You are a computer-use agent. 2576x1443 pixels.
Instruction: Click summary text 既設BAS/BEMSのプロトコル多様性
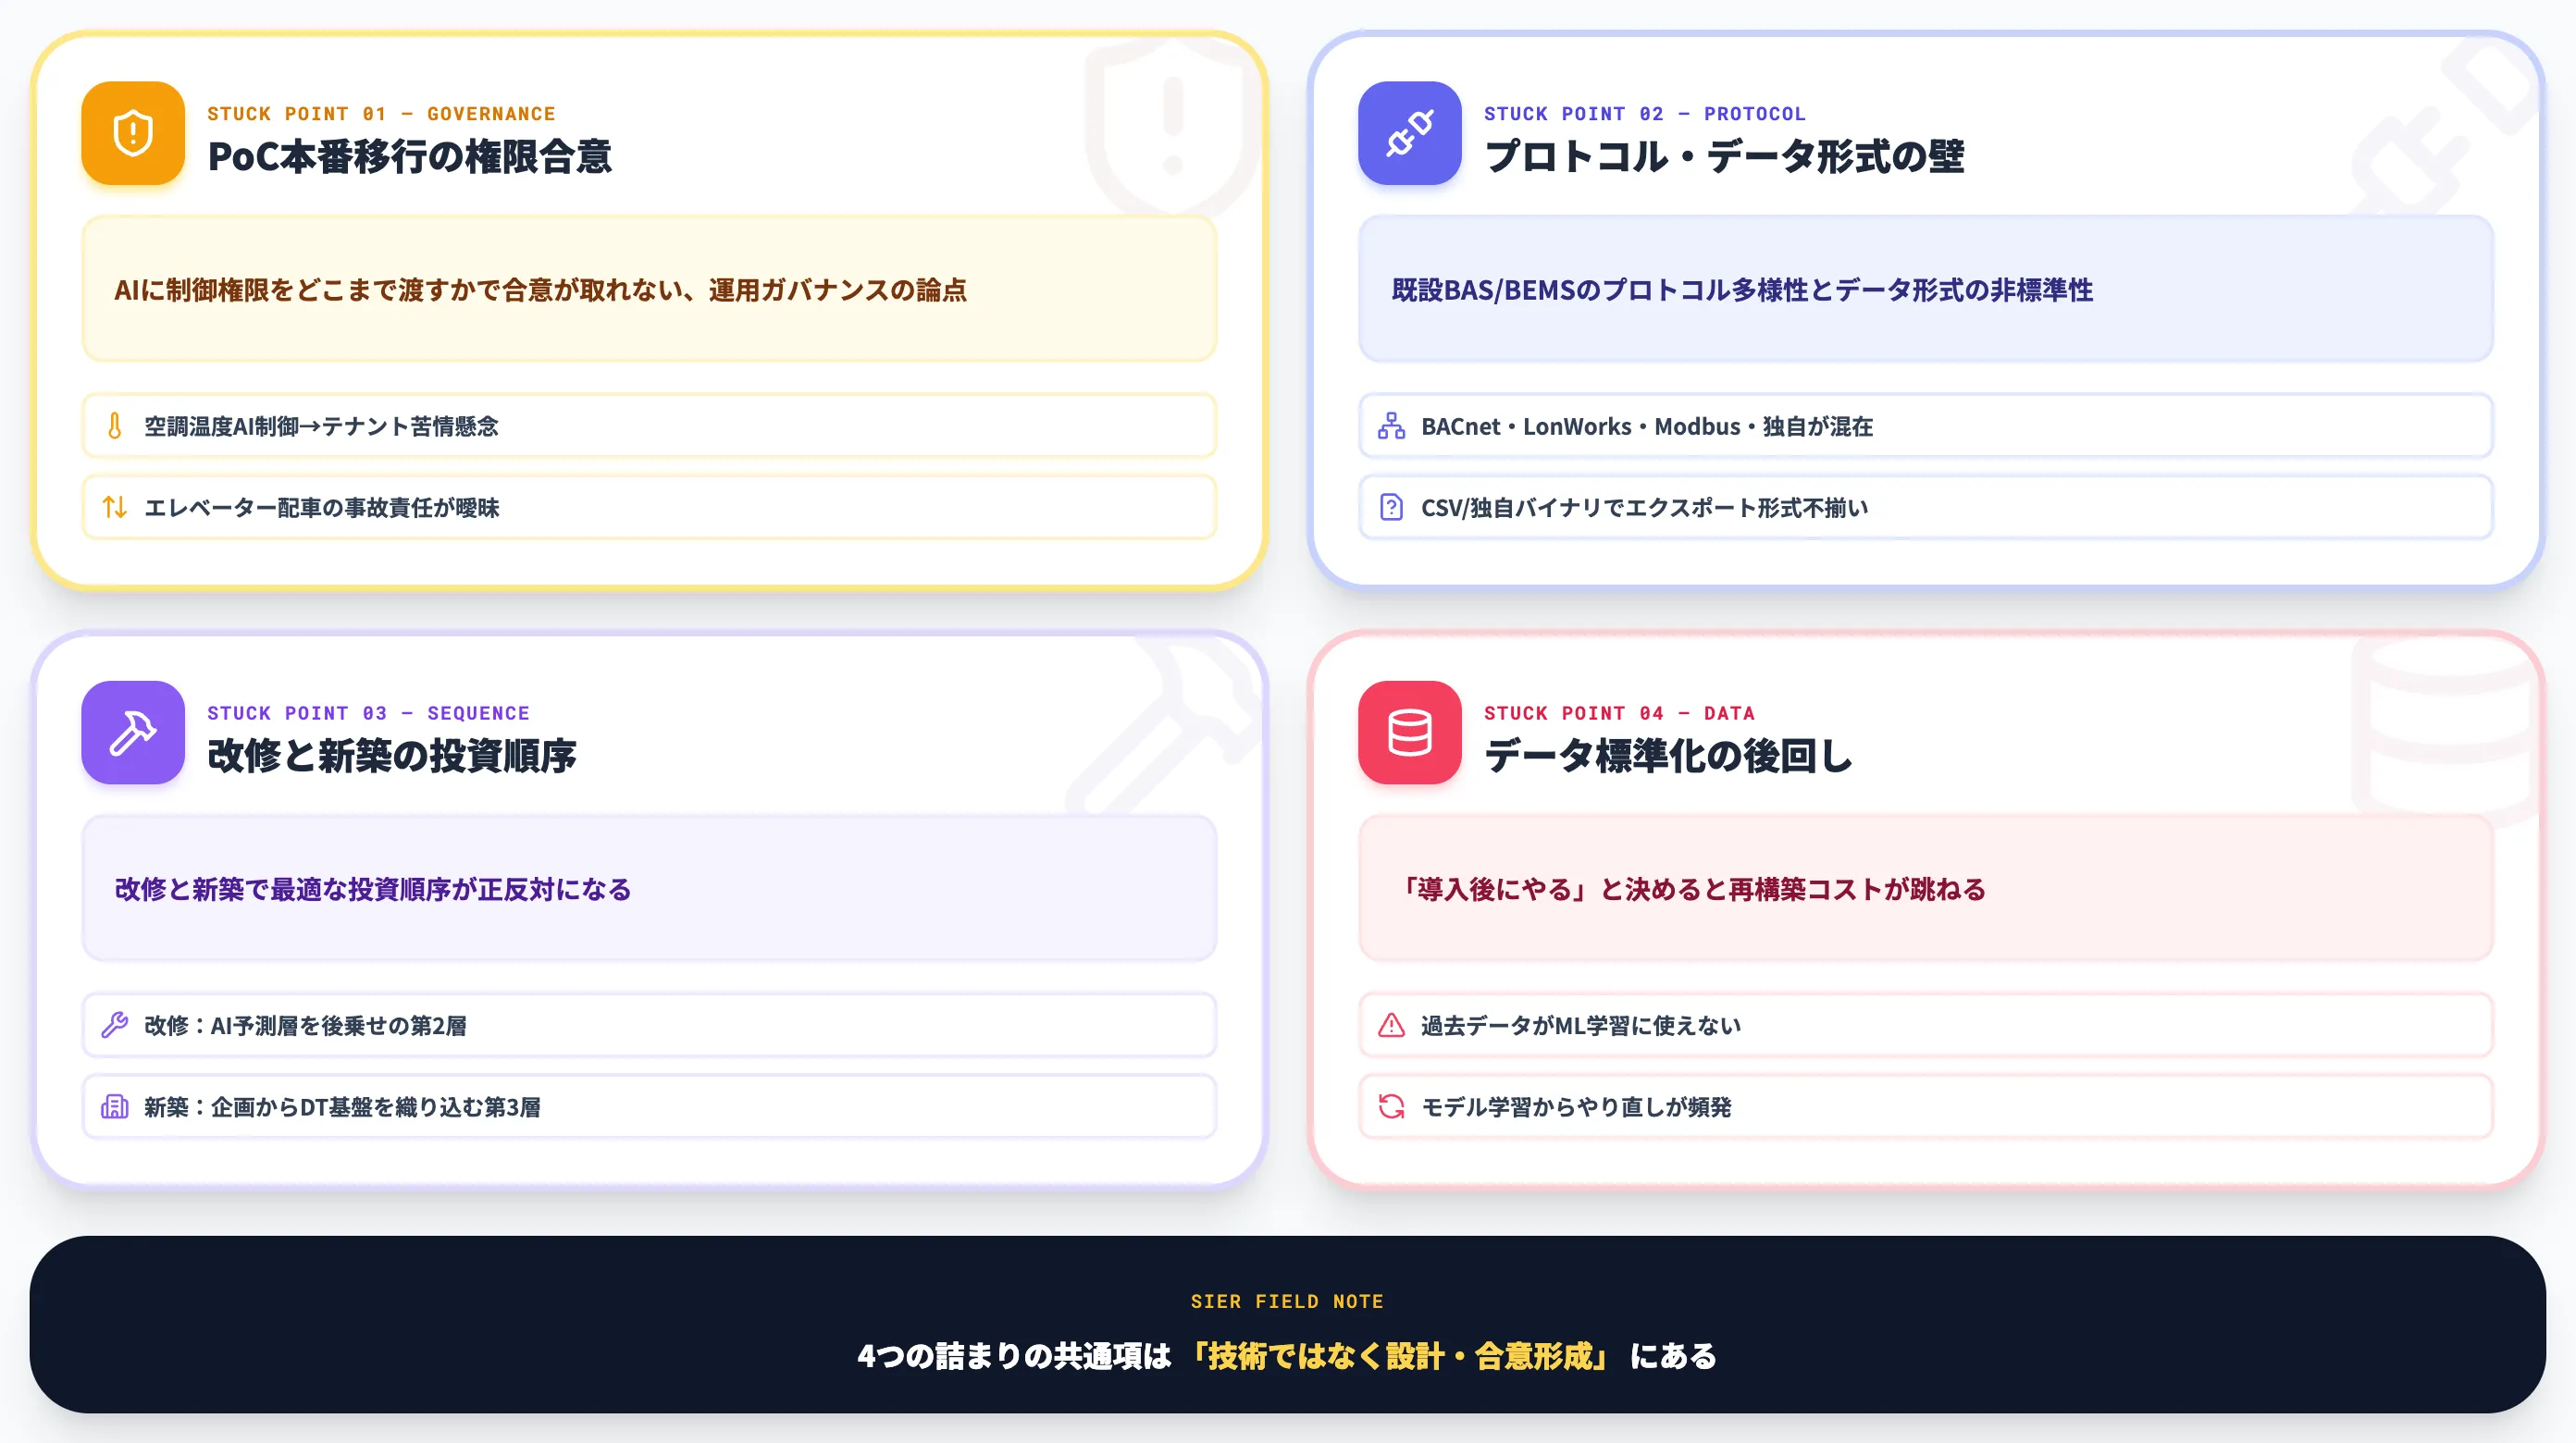tap(1742, 290)
